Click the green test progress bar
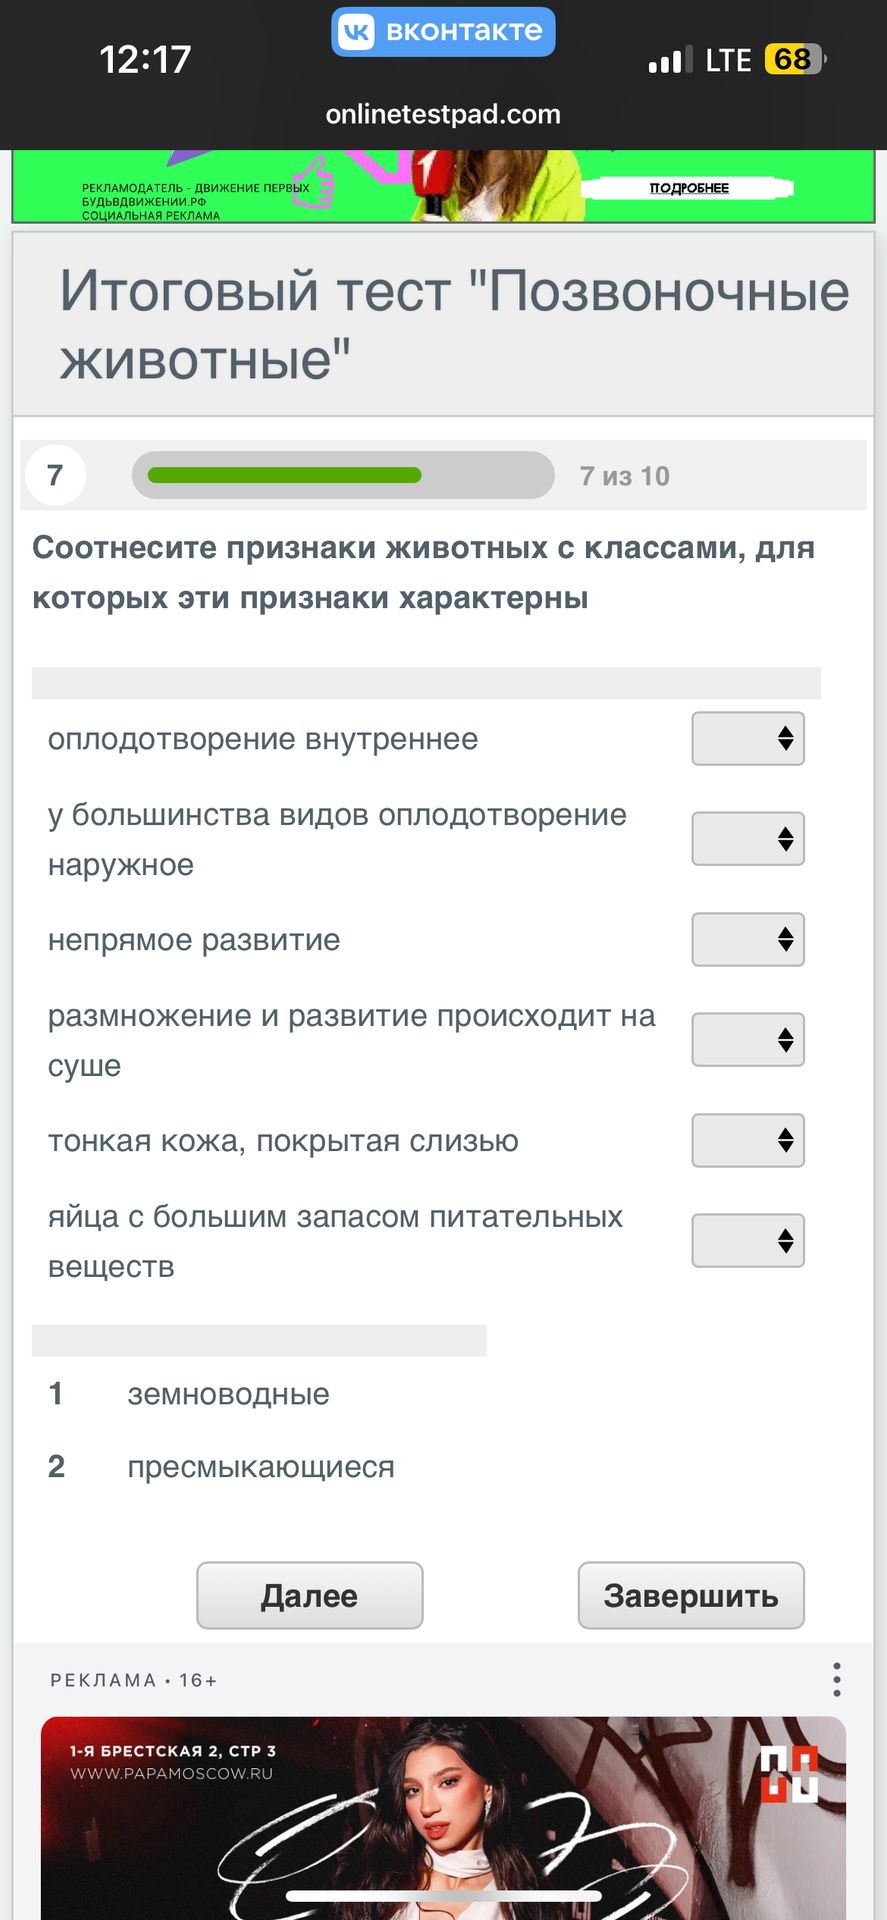 pyautogui.click(x=343, y=475)
